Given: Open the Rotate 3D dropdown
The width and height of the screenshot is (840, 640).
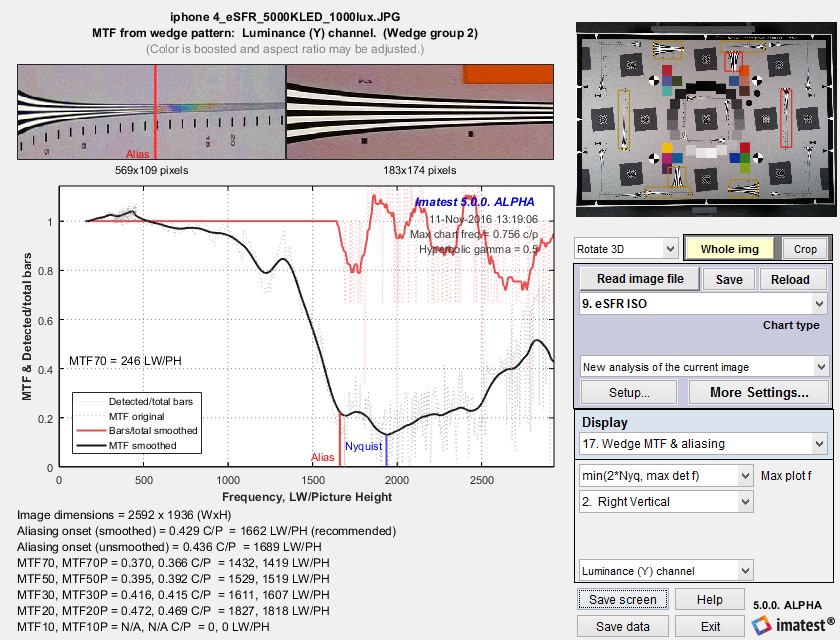Looking at the screenshot, I should [x=626, y=249].
